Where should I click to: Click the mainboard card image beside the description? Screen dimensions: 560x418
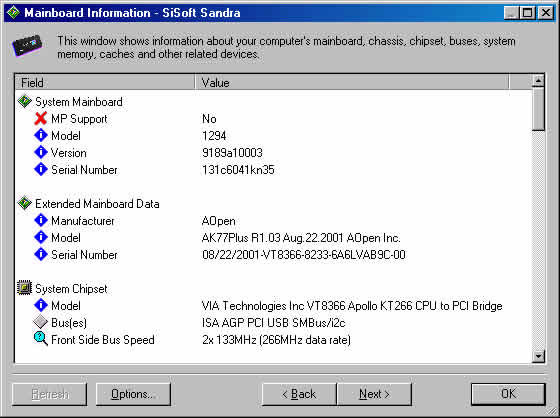pos(27,46)
